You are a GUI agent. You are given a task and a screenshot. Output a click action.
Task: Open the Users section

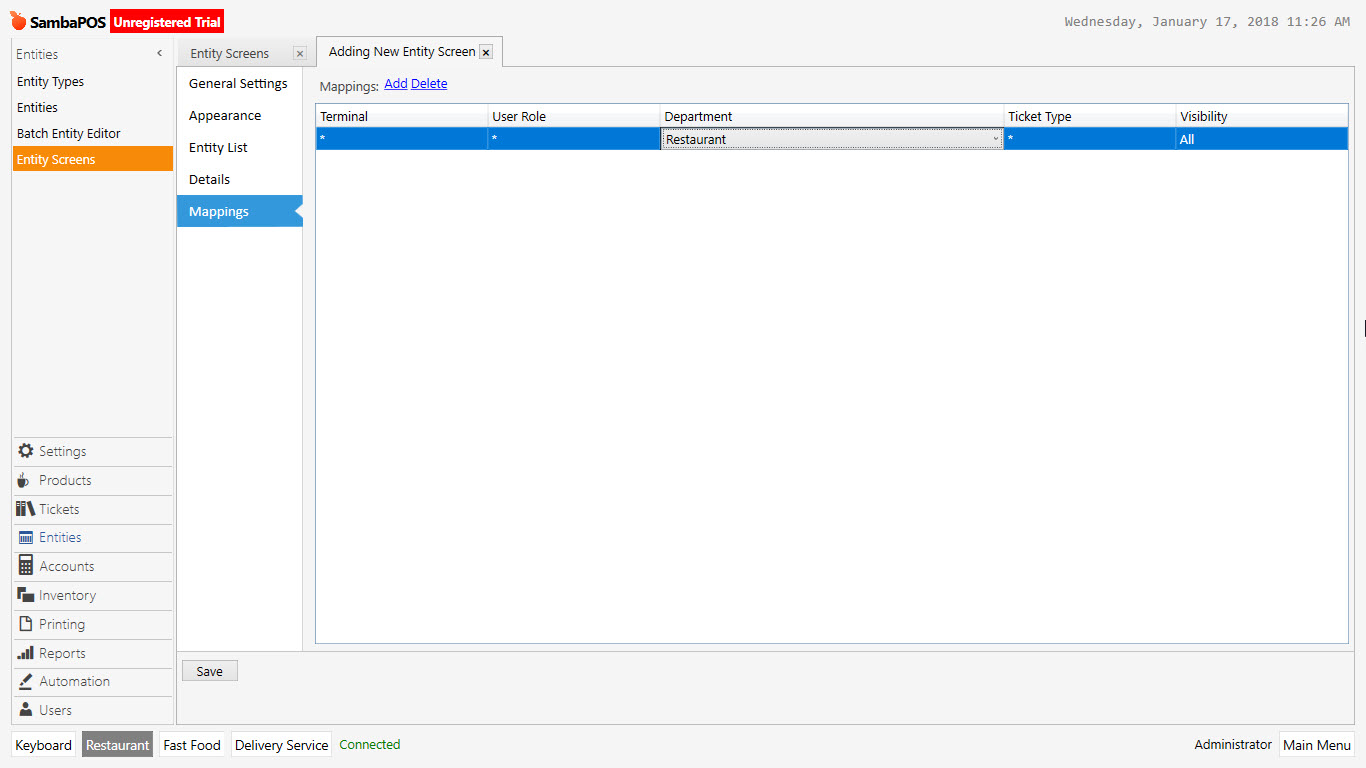tap(52, 710)
